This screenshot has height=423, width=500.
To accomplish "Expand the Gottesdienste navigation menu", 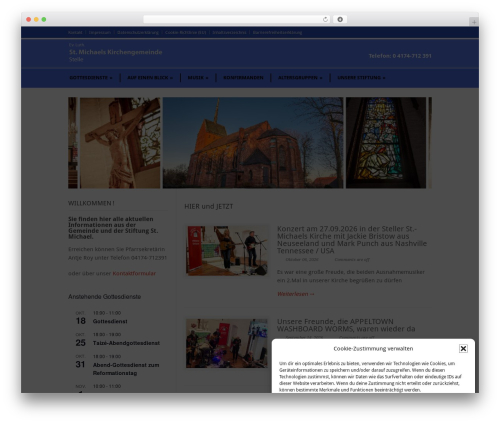I will coord(91,78).
